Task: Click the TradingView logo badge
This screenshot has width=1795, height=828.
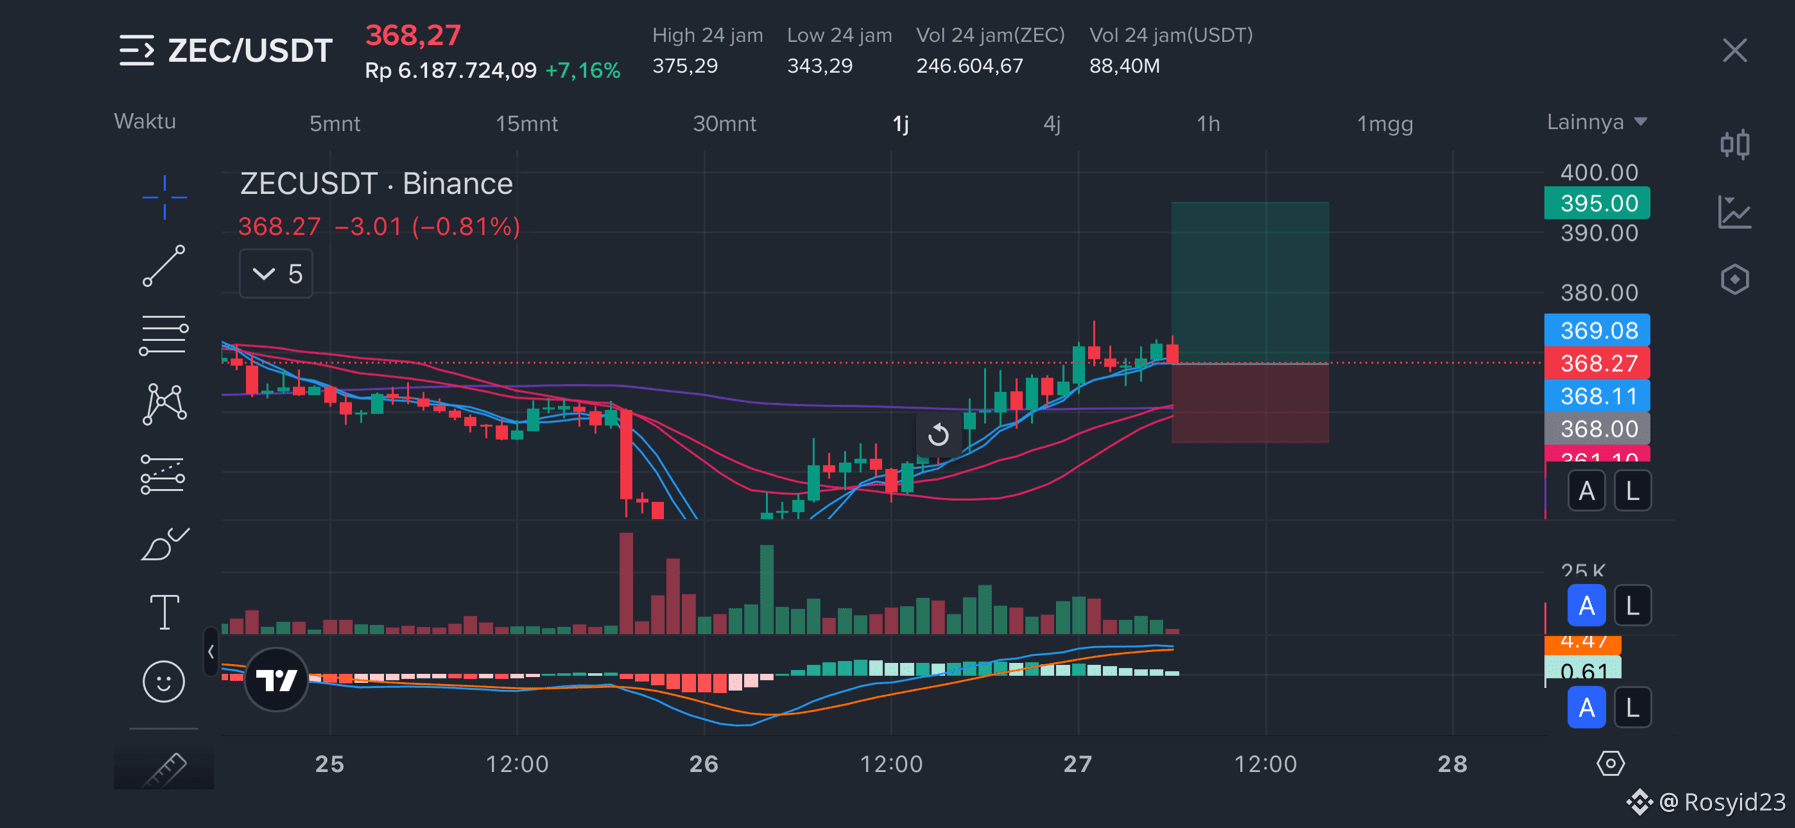Action: point(276,680)
